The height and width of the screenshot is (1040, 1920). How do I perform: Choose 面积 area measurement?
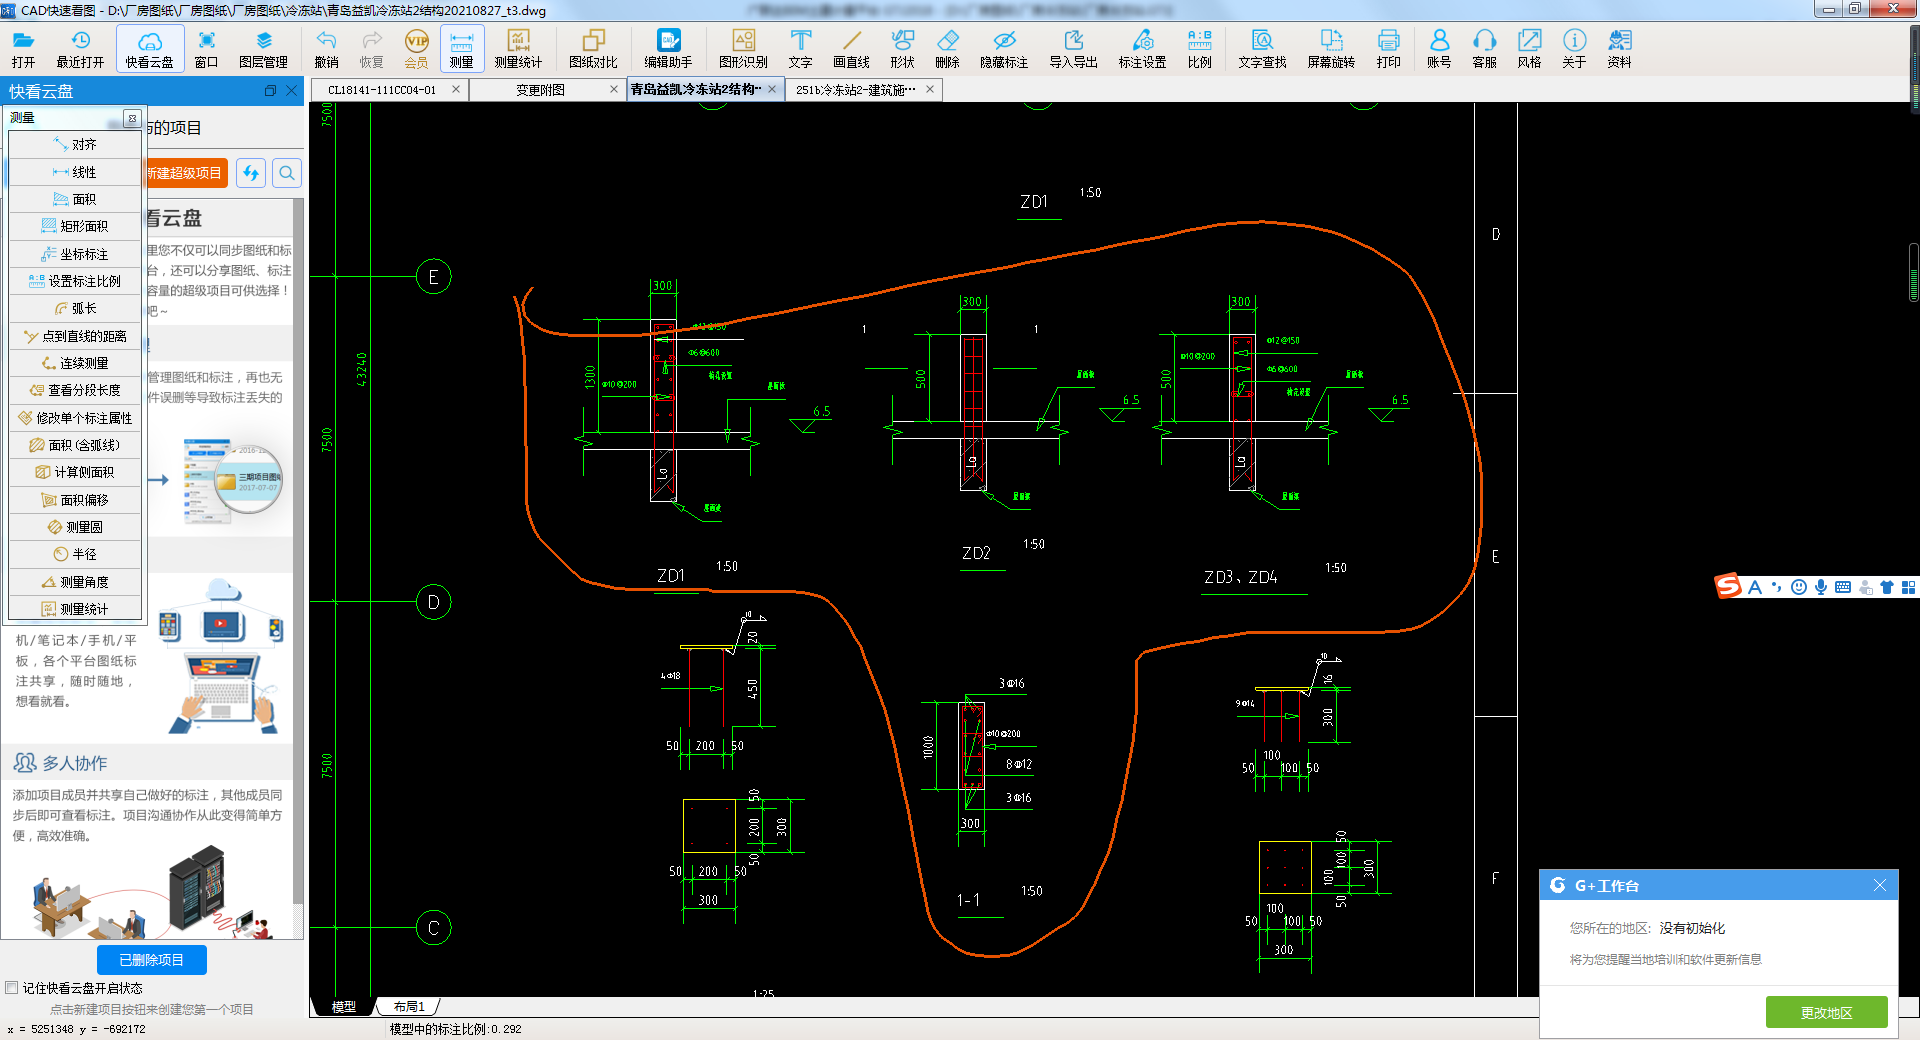tap(75, 199)
